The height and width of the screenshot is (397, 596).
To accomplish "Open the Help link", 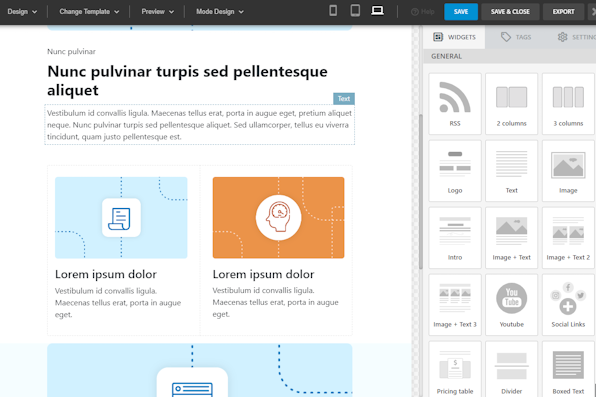I will coord(423,12).
